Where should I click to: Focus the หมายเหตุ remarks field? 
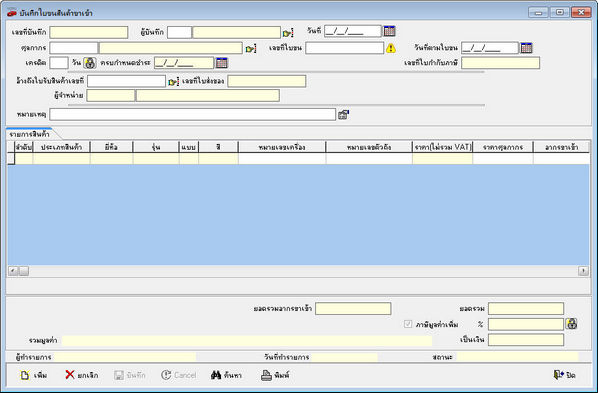[x=193, y=114]
